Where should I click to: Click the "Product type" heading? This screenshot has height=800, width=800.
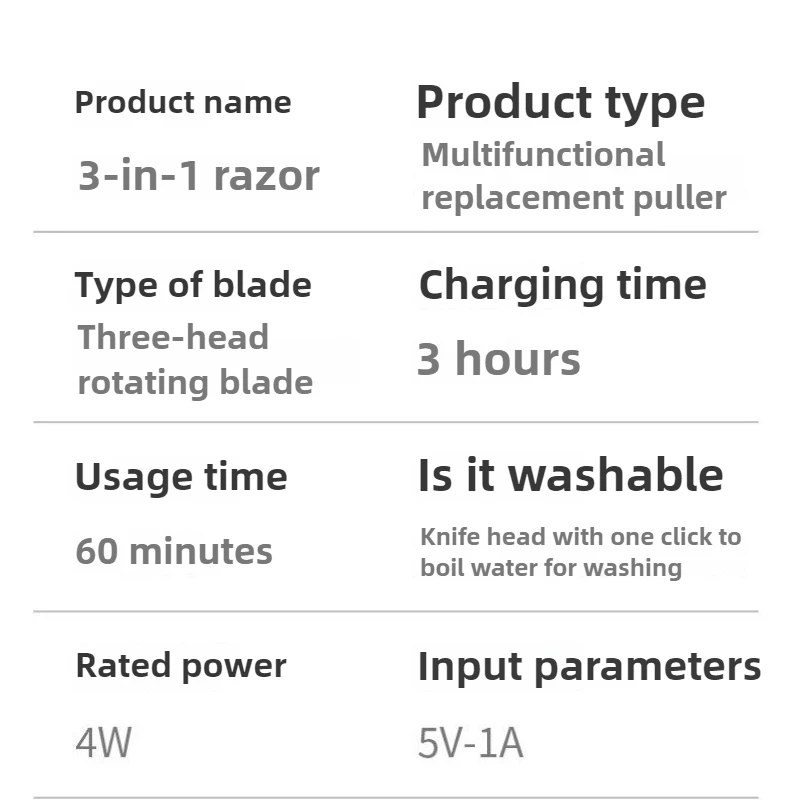(x=560, y=103)
